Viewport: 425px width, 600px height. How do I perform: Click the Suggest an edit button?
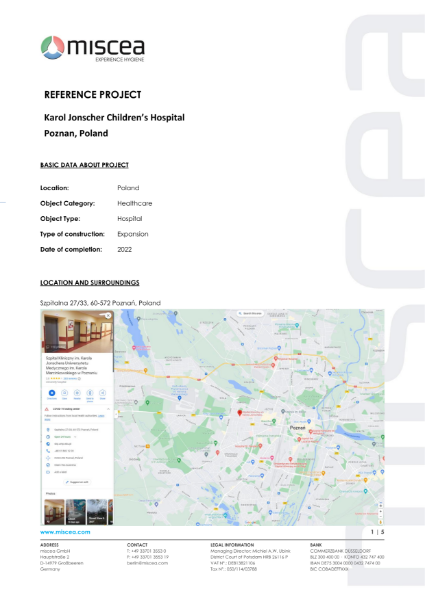point(78,482)
